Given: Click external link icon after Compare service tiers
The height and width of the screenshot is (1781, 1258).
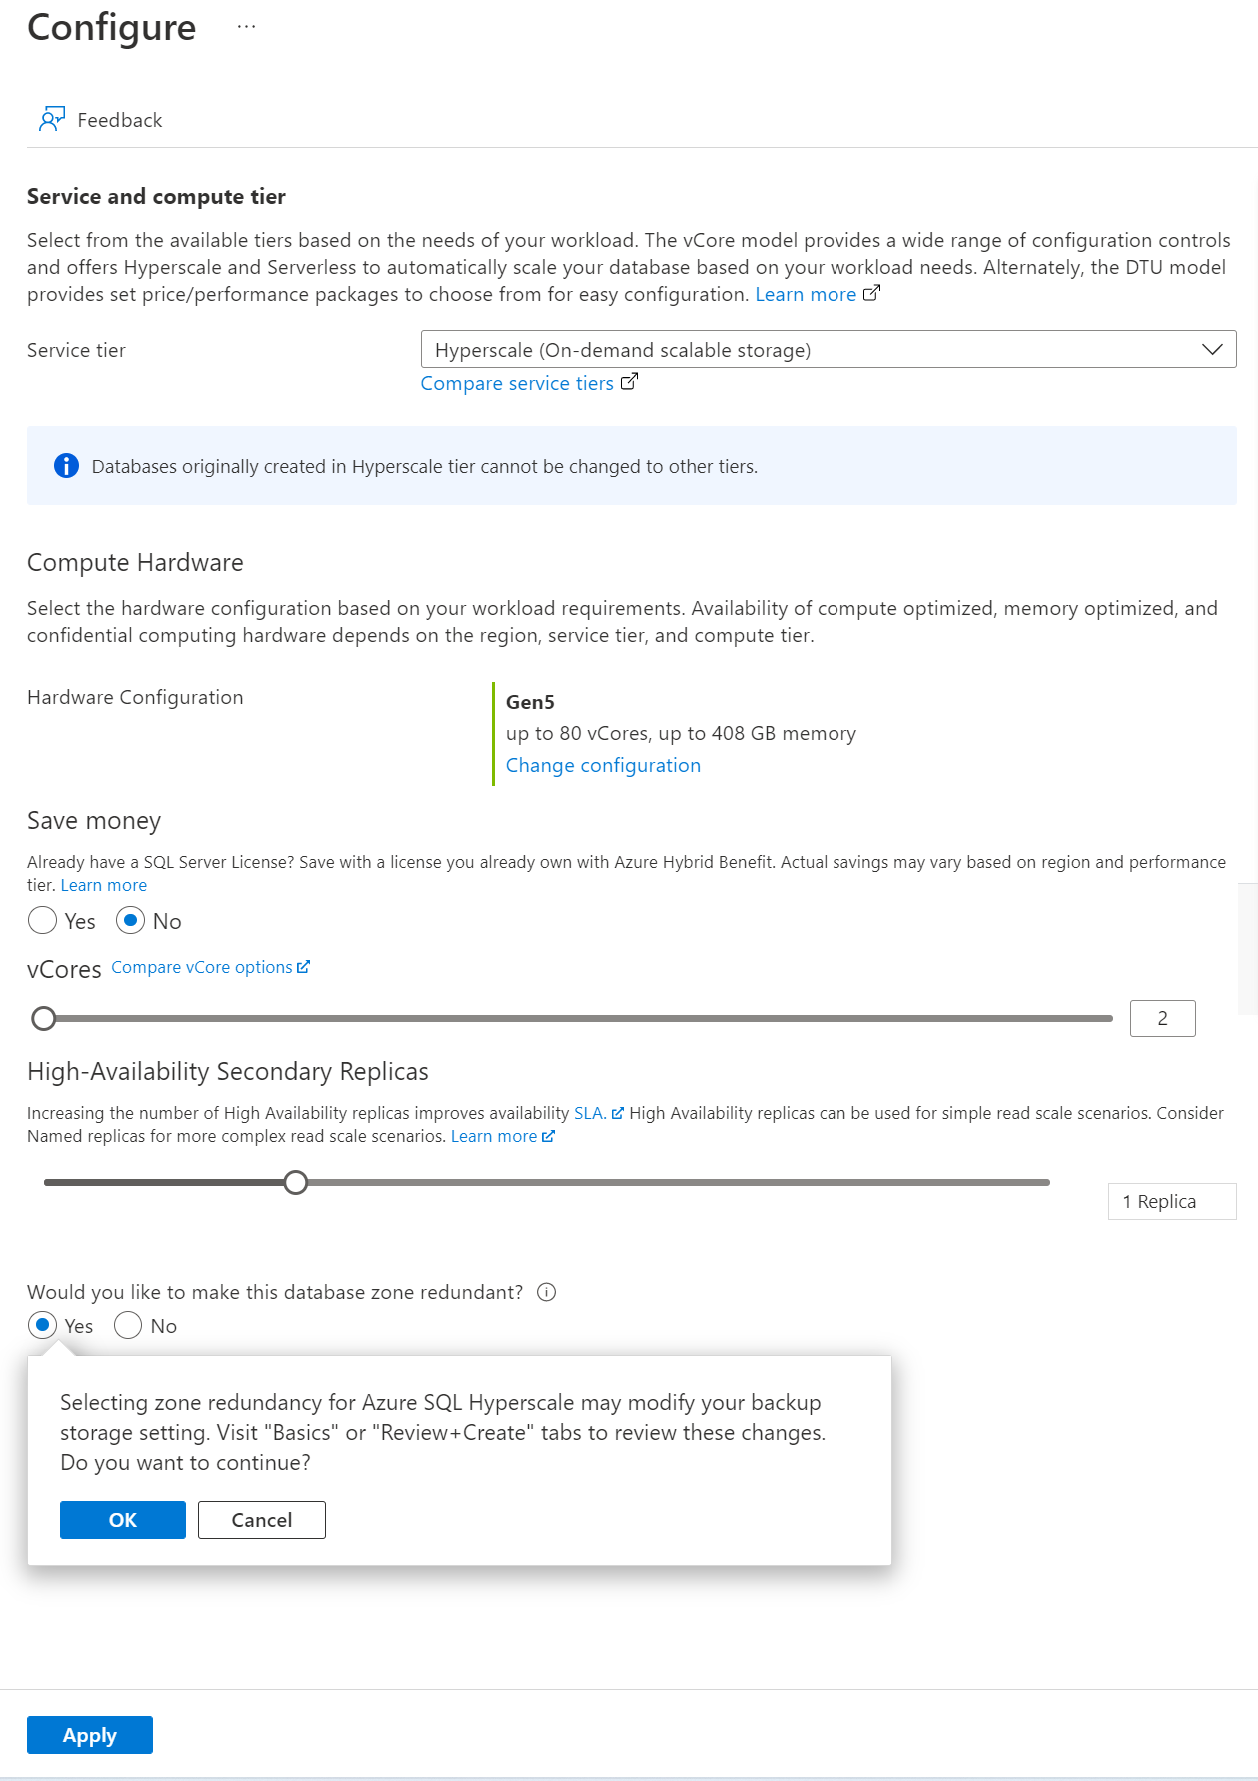Looking at the screenshot, I should pos(629,382).
